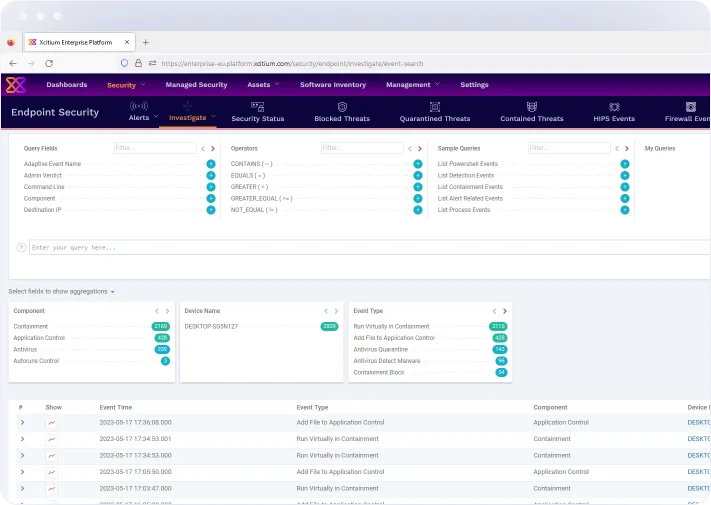This screenshot has height=505, width=711.
Task: Go to next Component aggregation page
Action: coord(167,311)
